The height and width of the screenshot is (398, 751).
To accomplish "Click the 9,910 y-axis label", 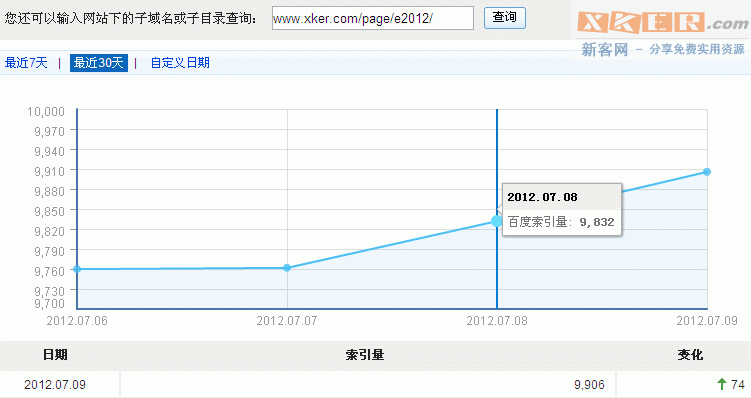I will pyautogui.click(x=49, y=171).
